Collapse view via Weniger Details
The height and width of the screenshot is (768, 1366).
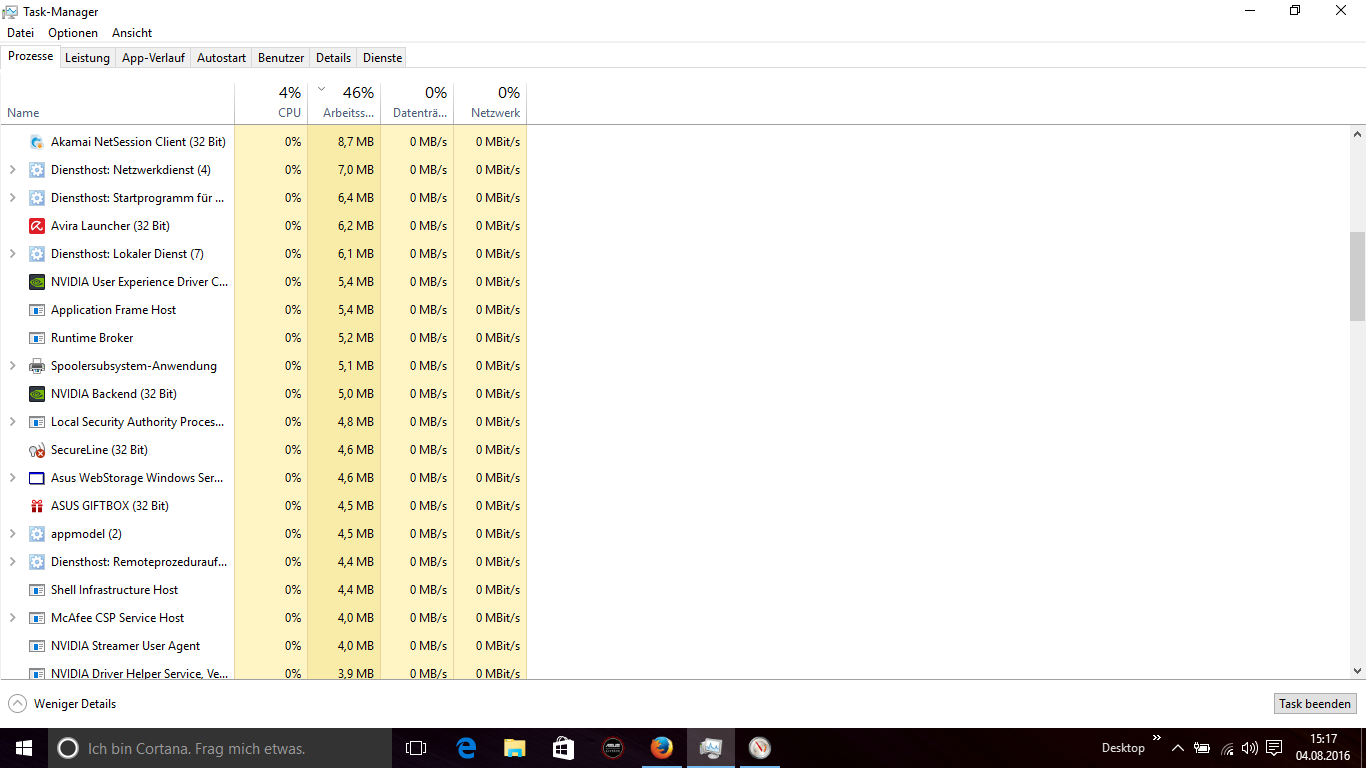[x=62, y=704]
